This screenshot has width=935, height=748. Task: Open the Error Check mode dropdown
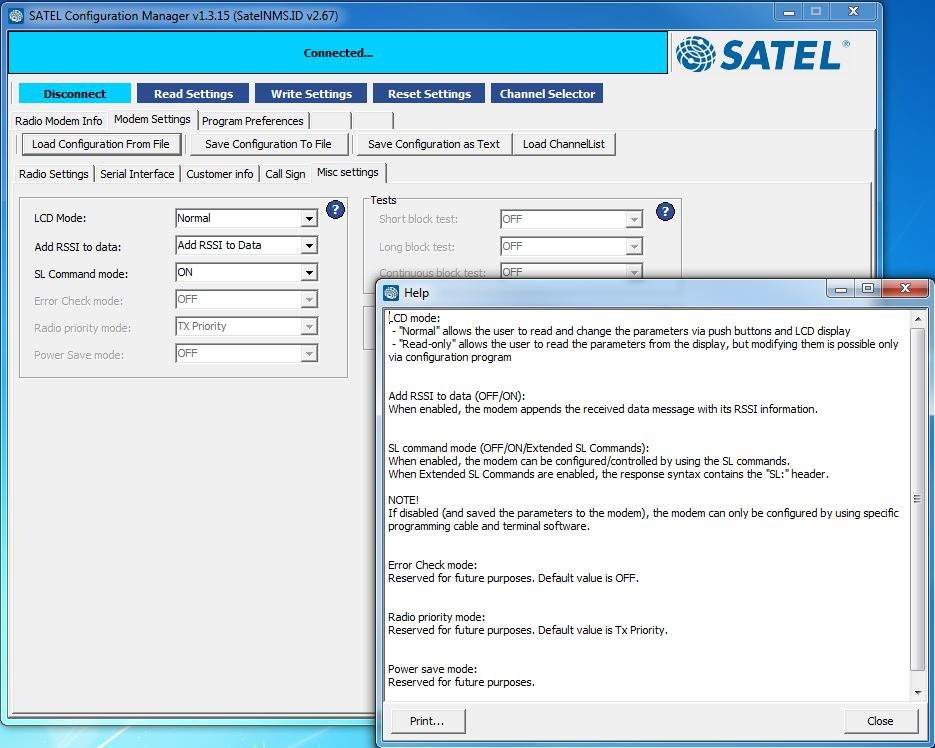pyautogui.click(x=309, y=299)
